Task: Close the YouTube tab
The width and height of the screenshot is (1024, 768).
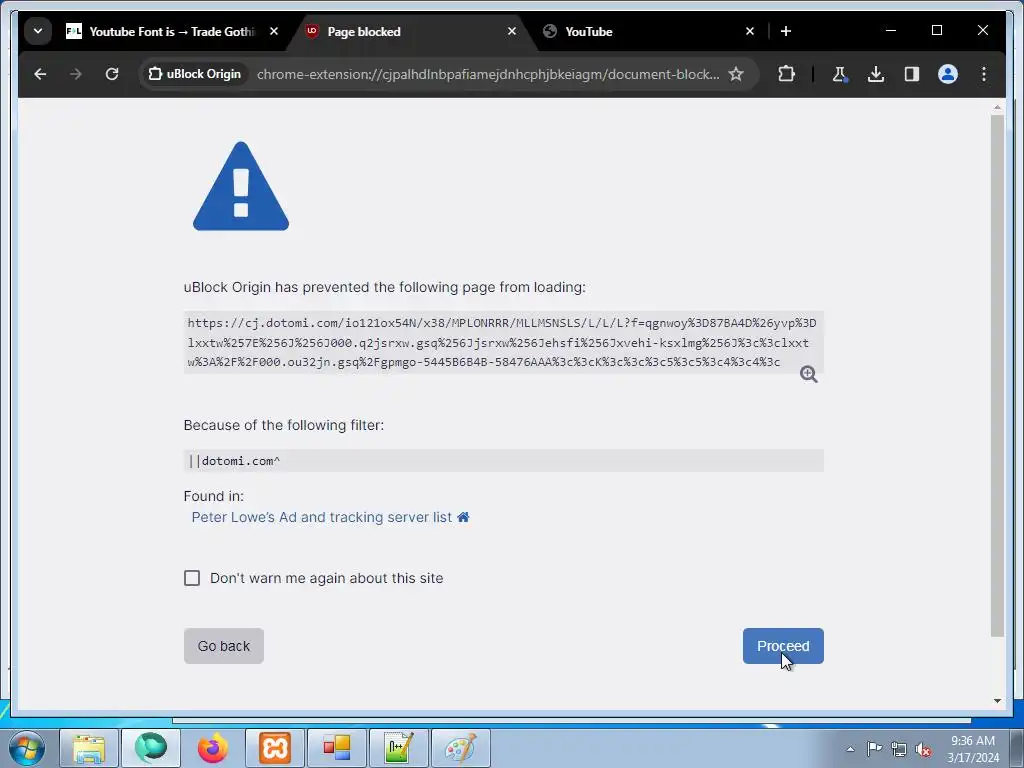Action: coord(750,31)
